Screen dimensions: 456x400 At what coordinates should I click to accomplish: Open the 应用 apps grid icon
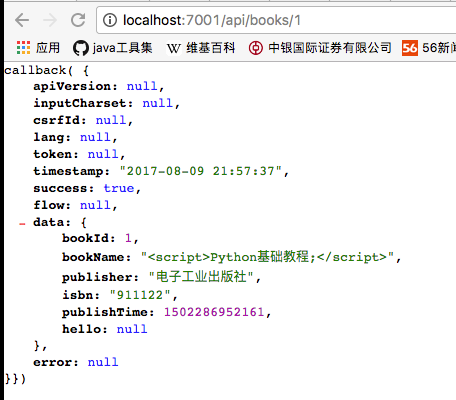tap(23, 48)
